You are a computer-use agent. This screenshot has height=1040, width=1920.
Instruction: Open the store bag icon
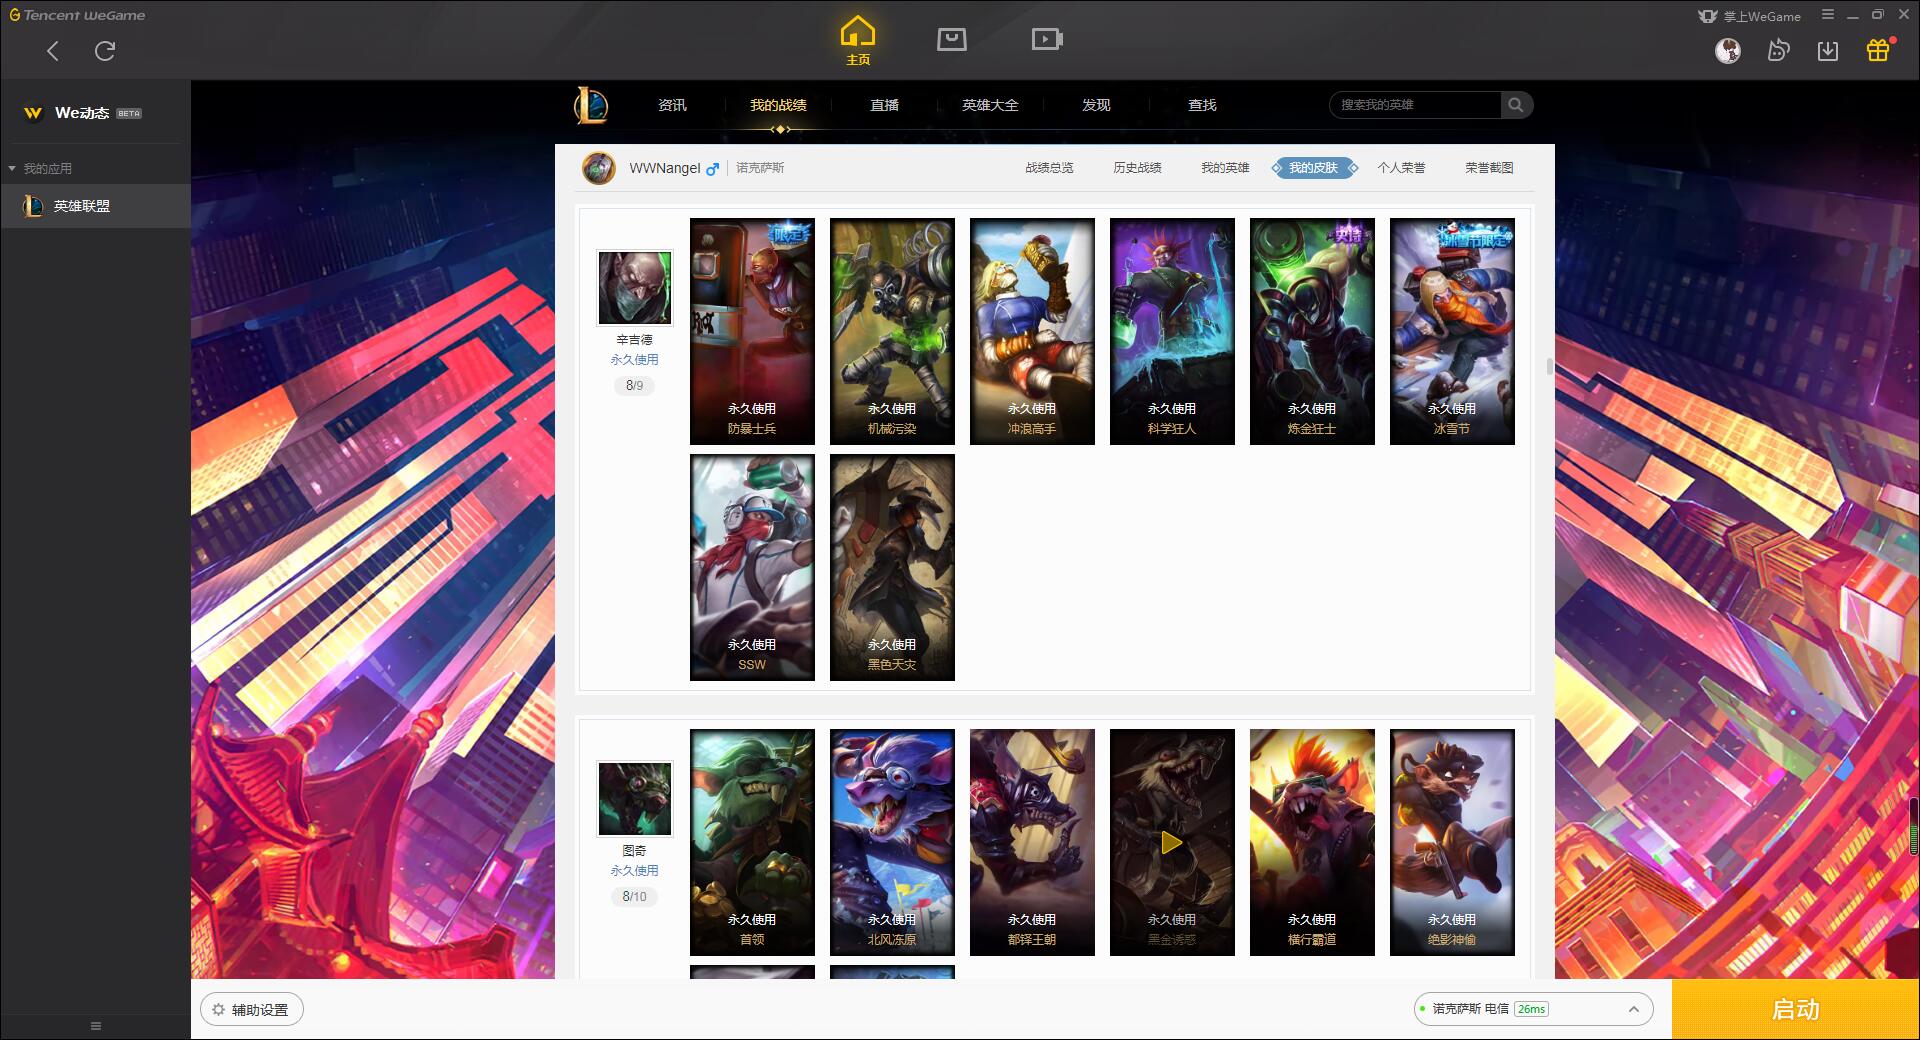[x=952, y=39]
